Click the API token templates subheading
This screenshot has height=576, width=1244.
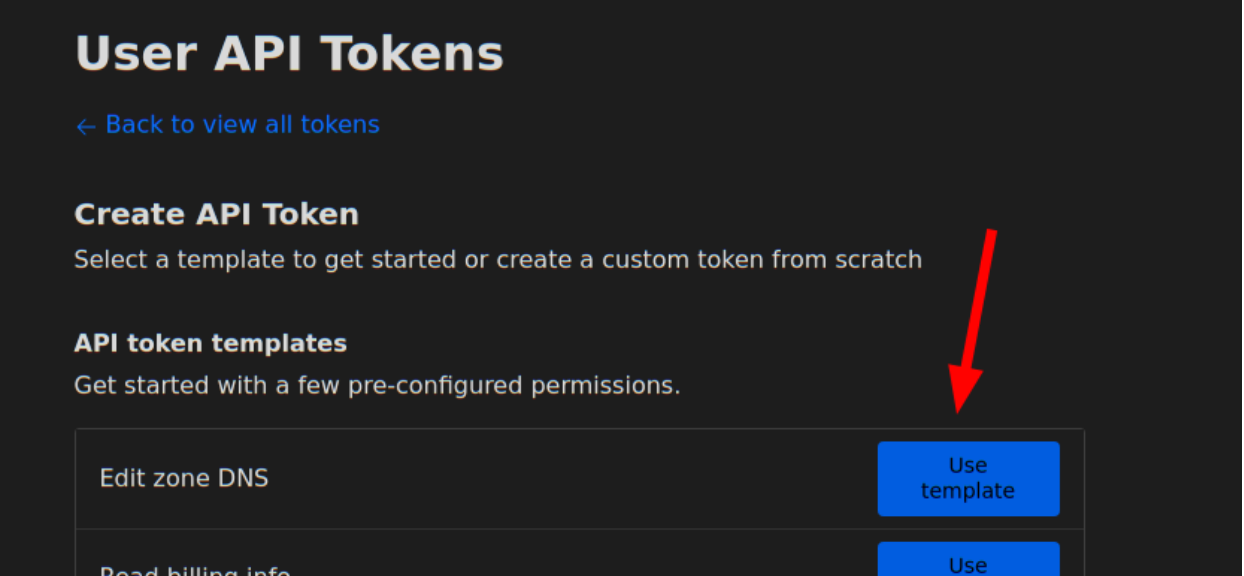(x=210, y=344)
